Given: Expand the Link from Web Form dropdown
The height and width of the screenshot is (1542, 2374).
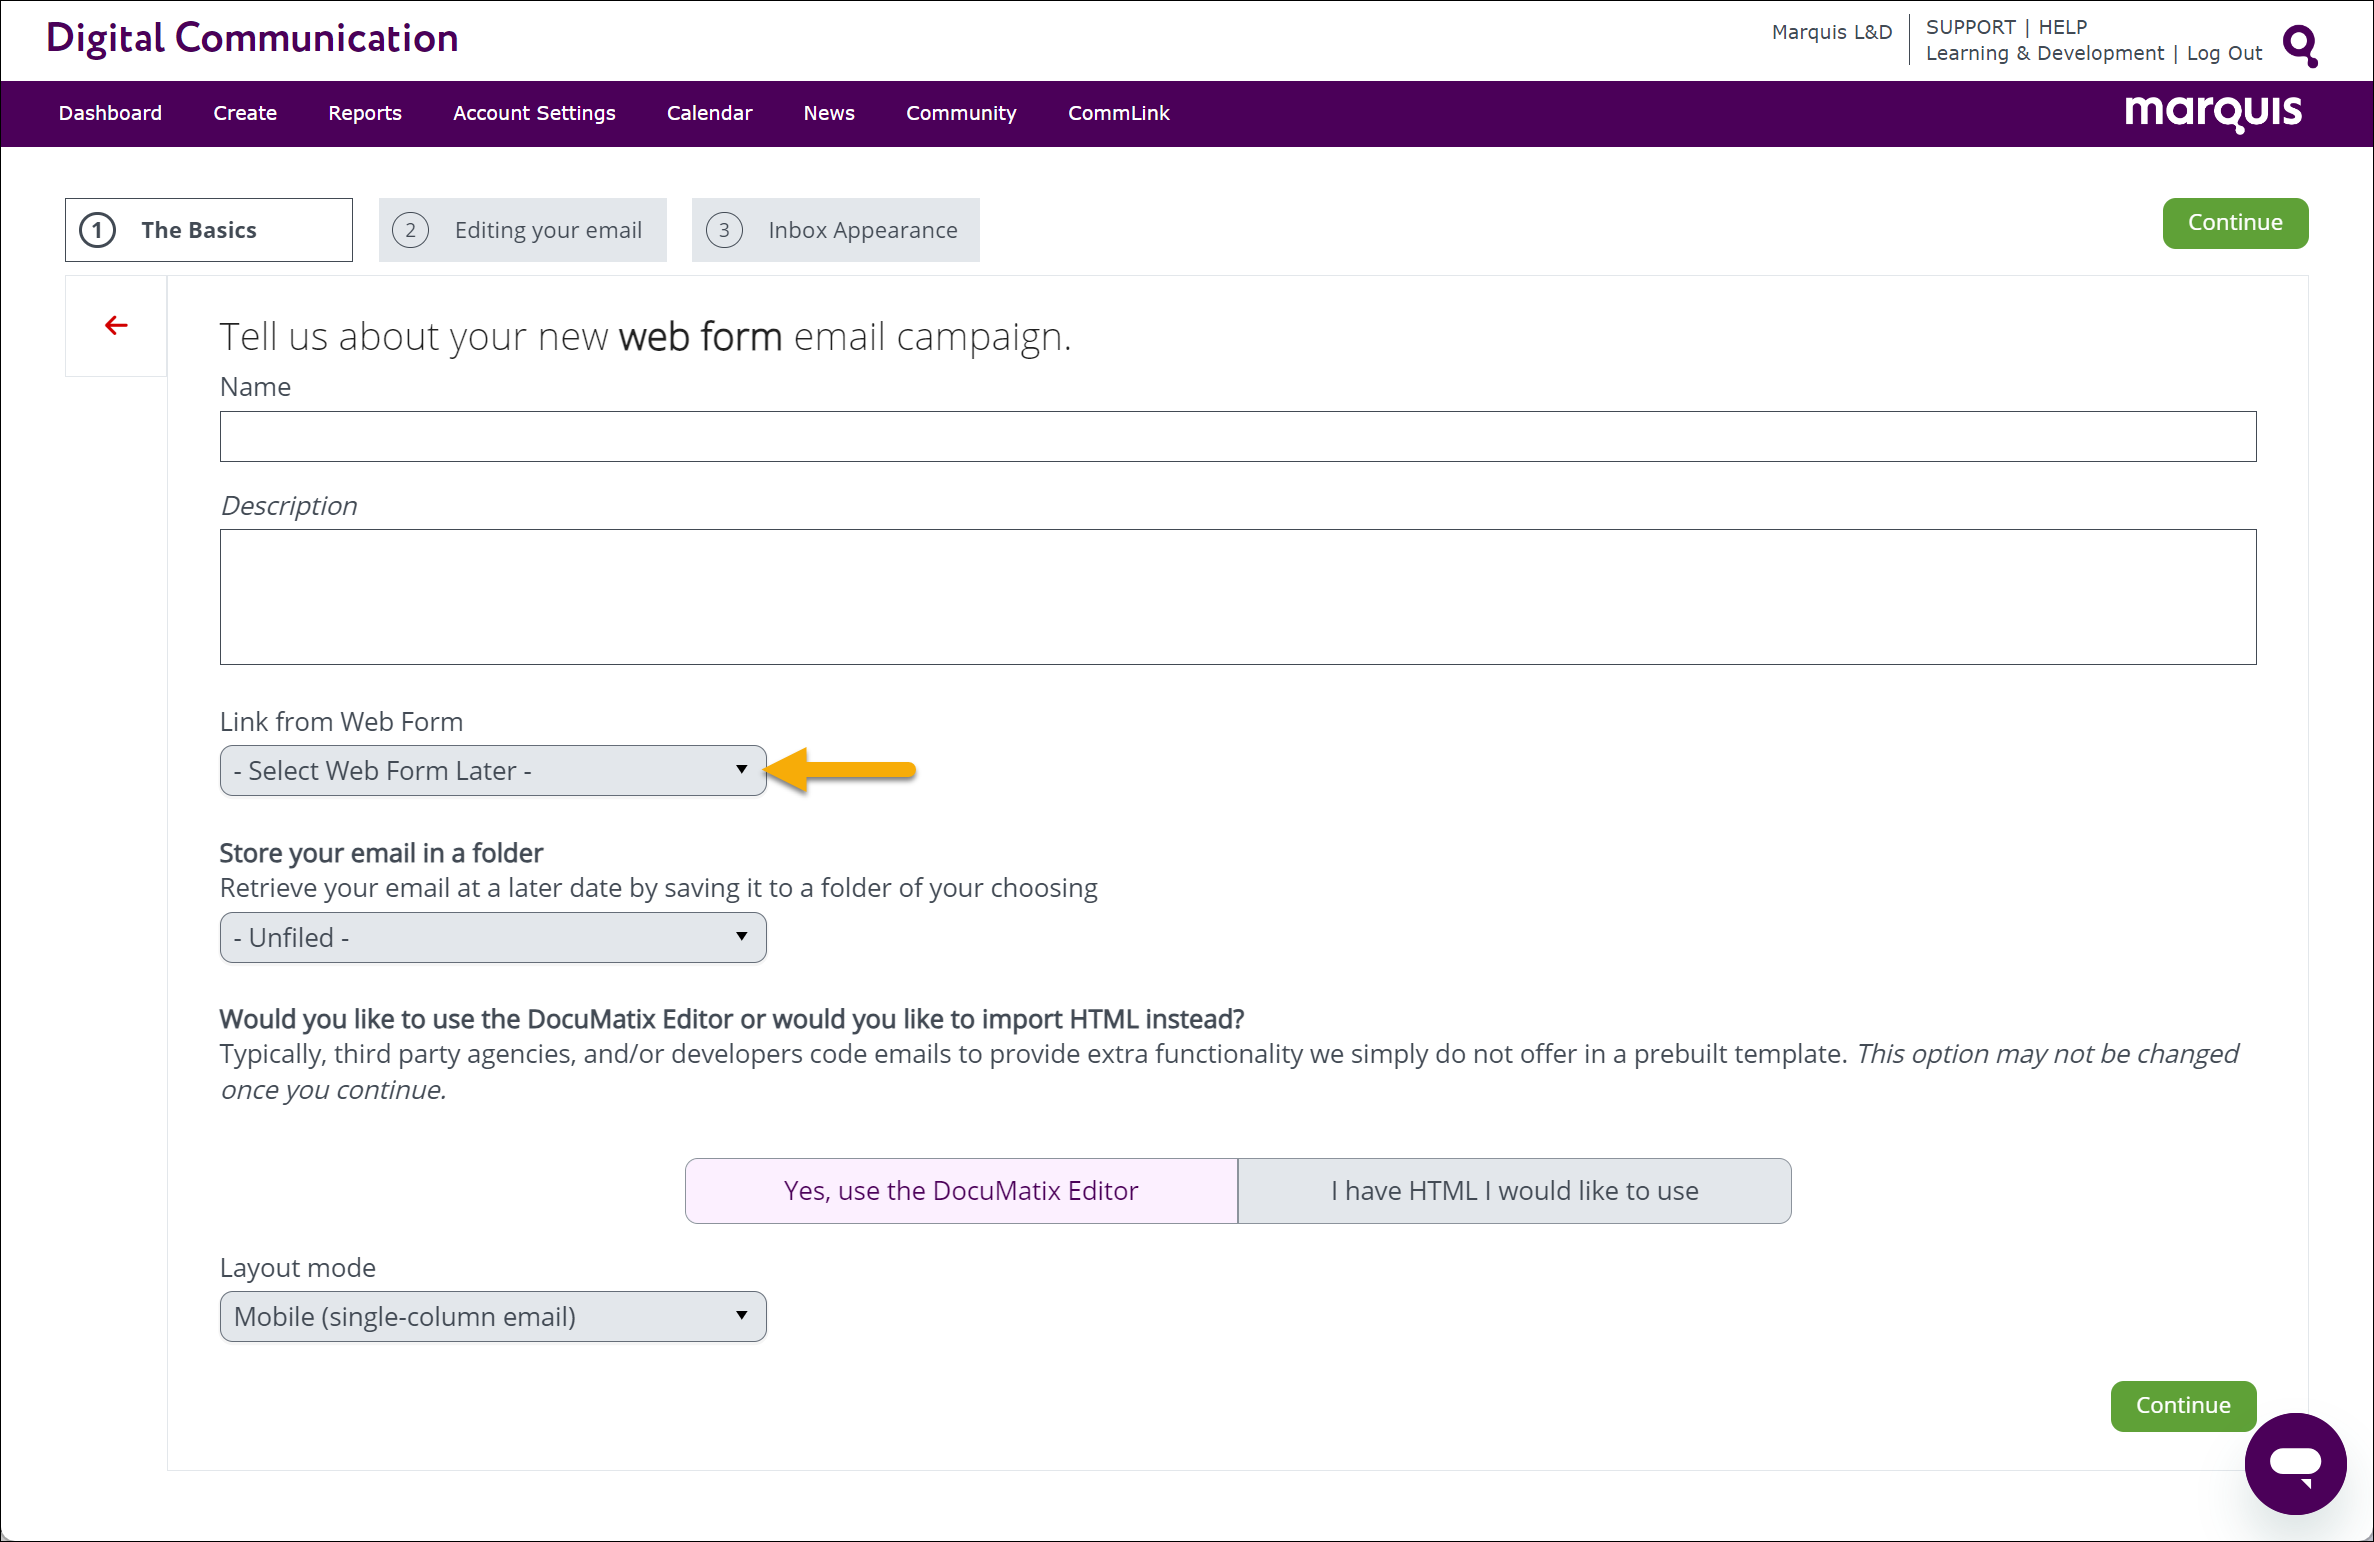Looking at the screenshot, I should (x=493, y=771).
